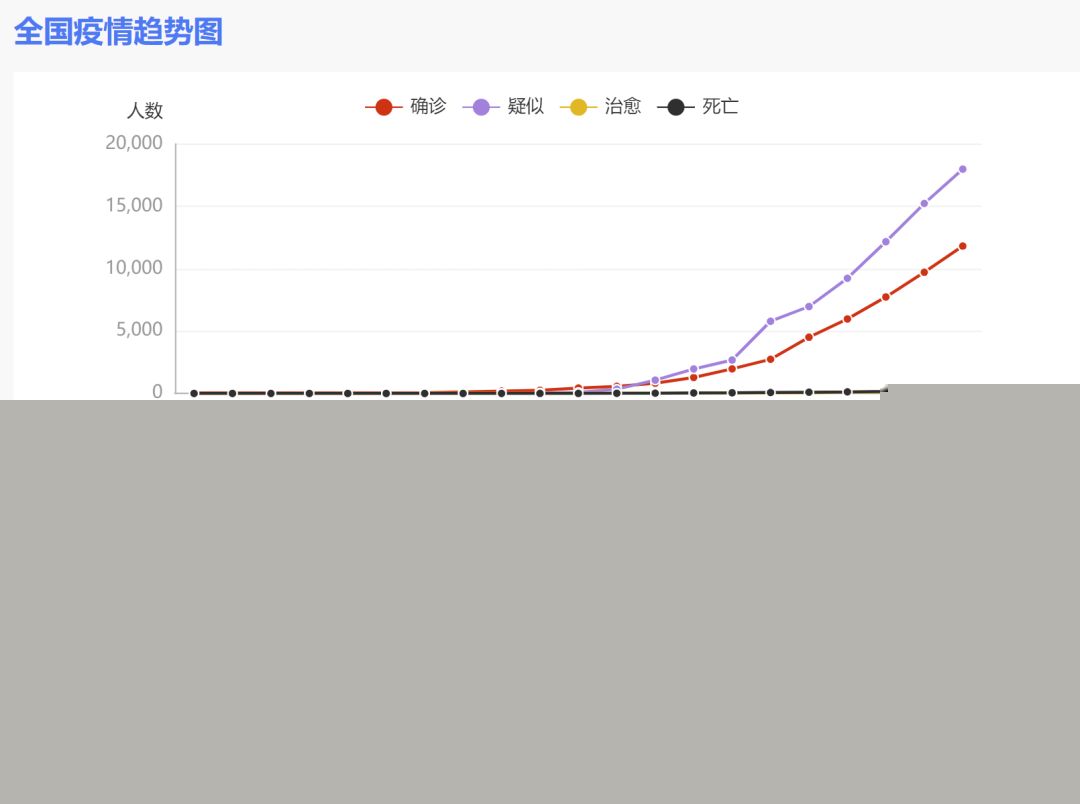Disable the 死亡 series via its legend text
1080x804 pixels.
[x=720, y=107]
